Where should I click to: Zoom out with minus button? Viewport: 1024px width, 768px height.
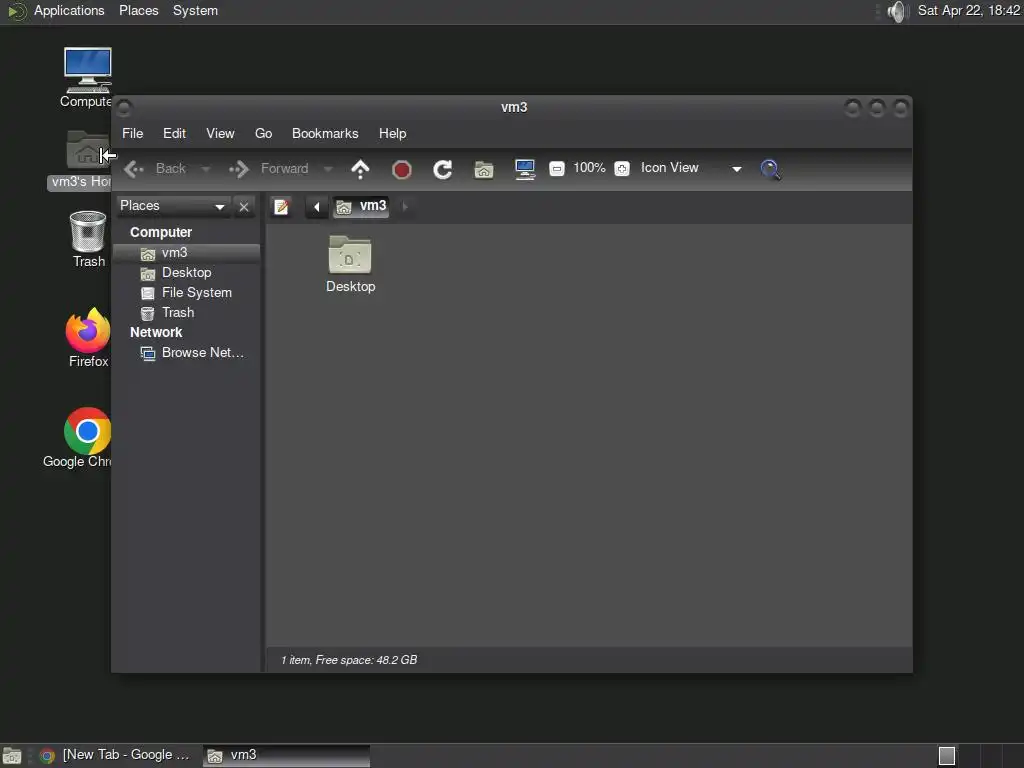pyautogui.click(x=556, y=169)
